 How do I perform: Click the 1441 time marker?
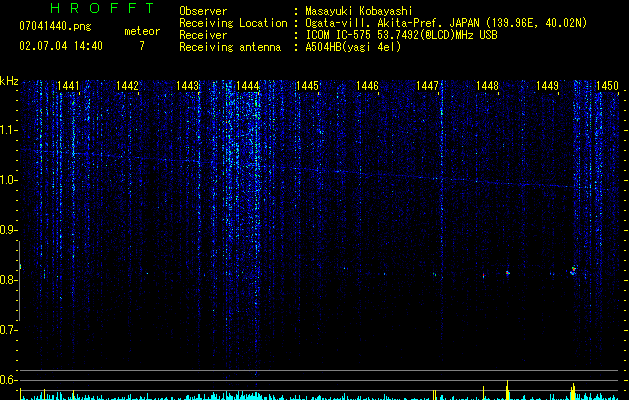tap(68, 85)
